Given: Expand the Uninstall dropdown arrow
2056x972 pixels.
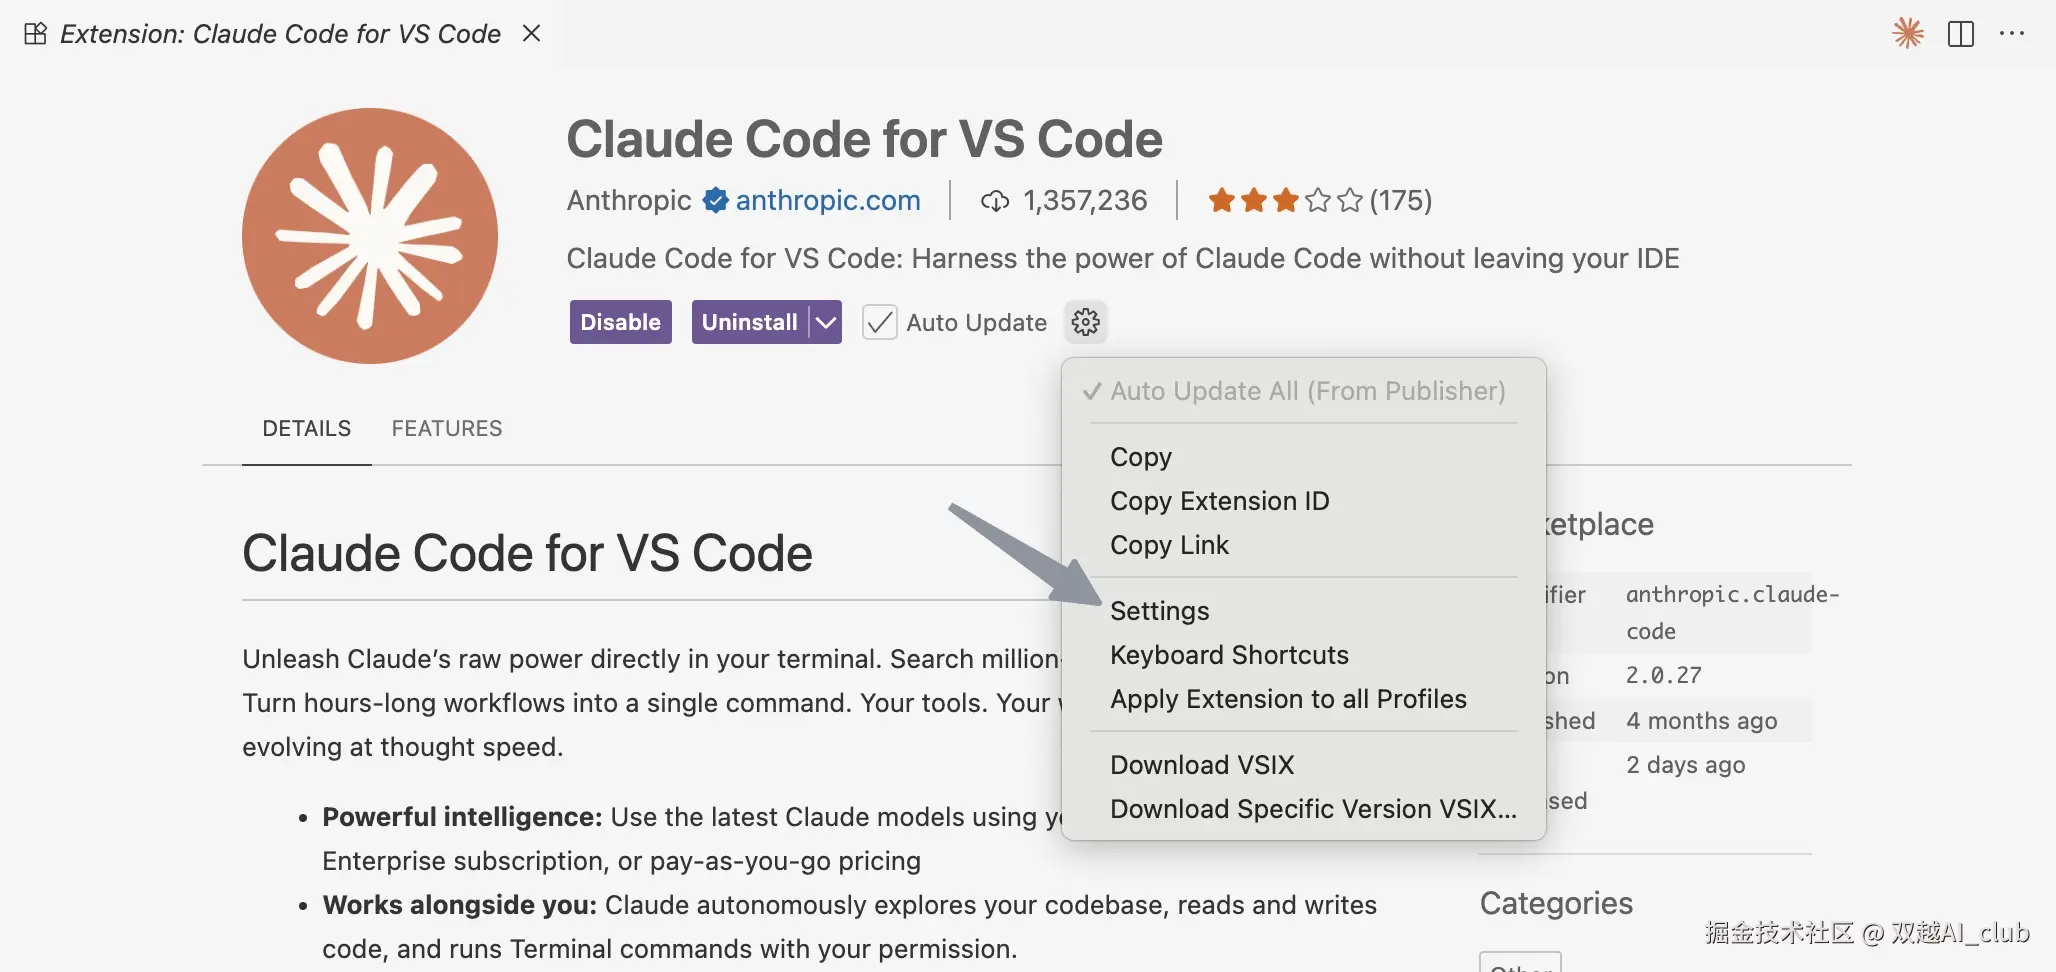Looking at the screenshot, I should [x=826, y=322].
